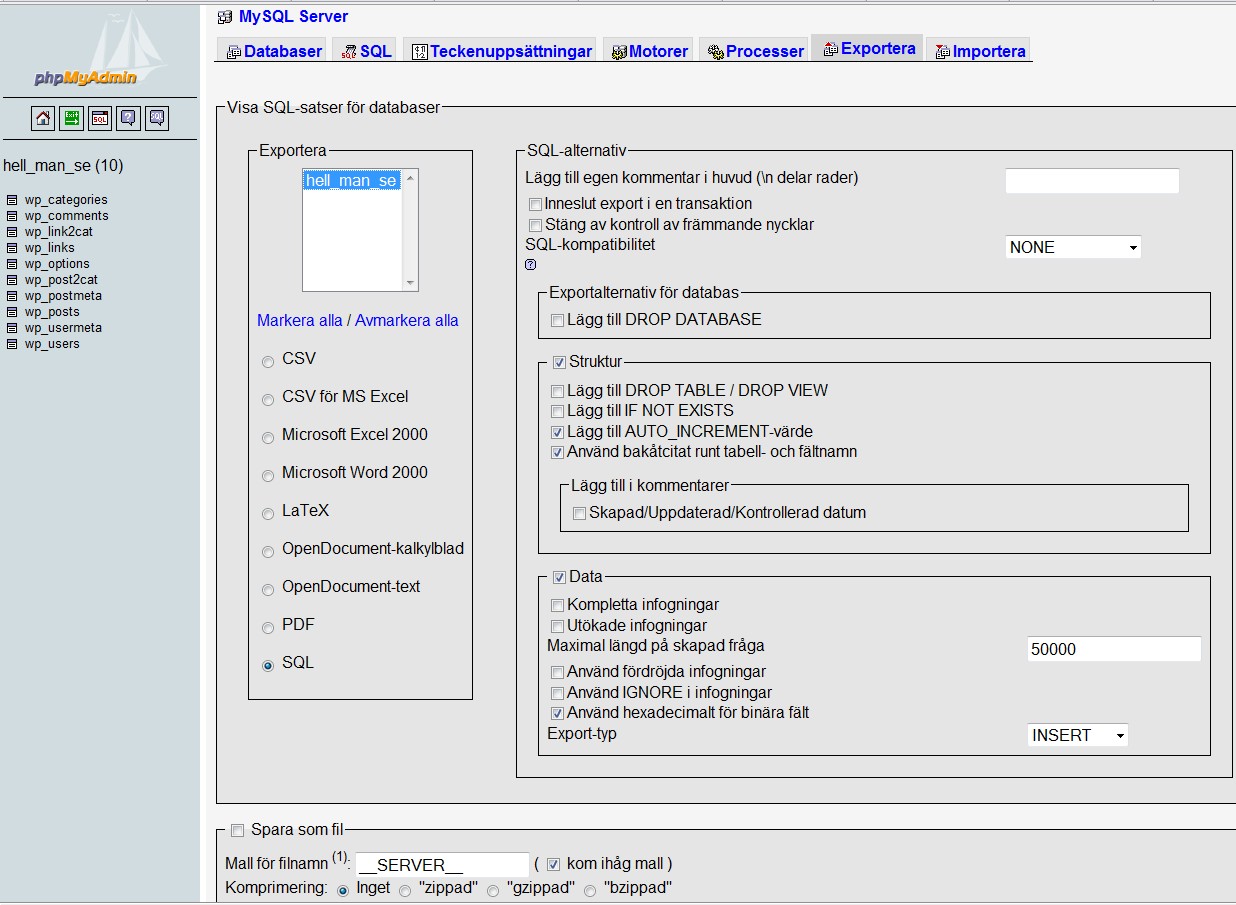Open the MySQL SQL reference bubble icon
Screen dimensions: 1236x905
pyautogui.click(x=157, y=118)
